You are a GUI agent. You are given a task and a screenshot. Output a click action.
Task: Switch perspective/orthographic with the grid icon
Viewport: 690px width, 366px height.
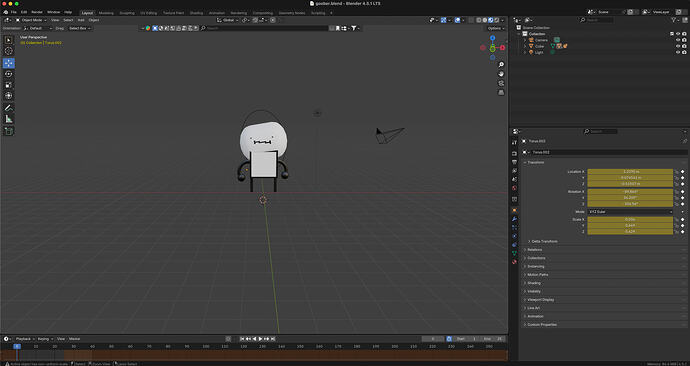(x=501, y=92)
